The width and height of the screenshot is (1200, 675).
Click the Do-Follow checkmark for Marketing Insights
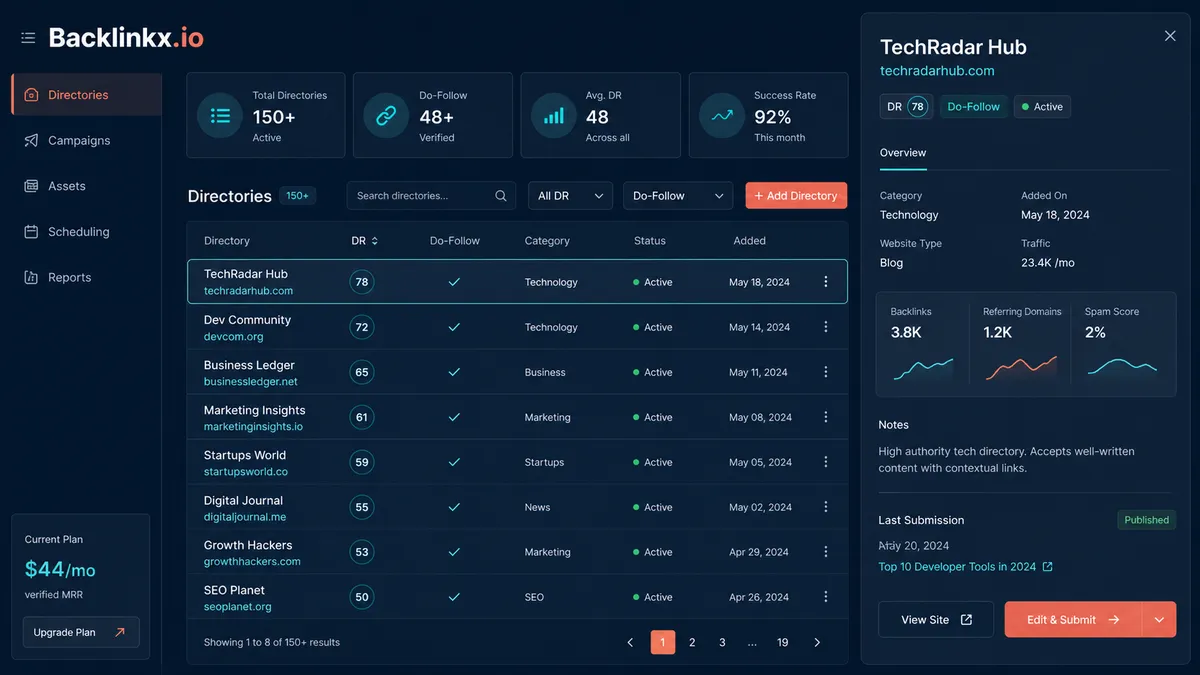454,417
